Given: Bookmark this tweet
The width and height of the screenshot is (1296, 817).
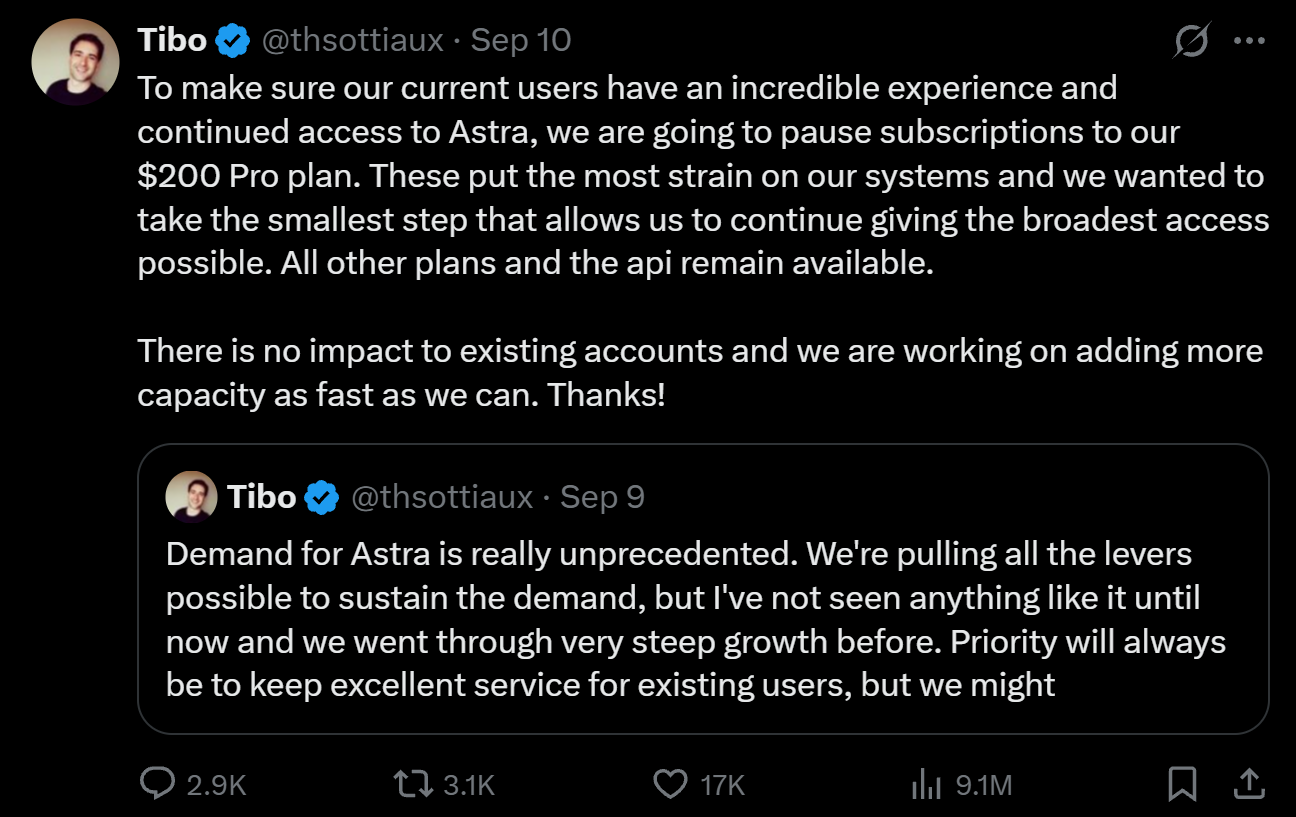Looking at the screenshot, I should (1183, 784).
